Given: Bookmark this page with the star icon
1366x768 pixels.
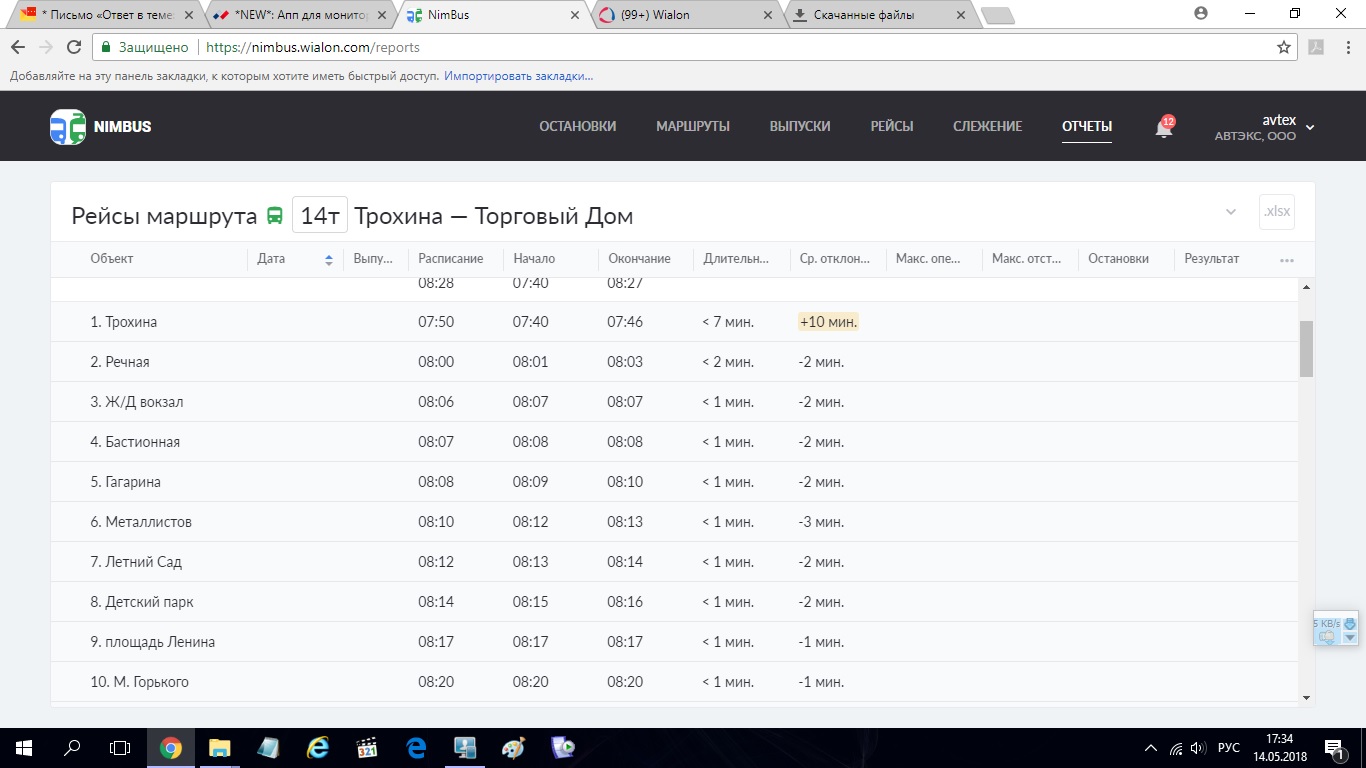Looking at the screenshot, I should (1284, 47).
